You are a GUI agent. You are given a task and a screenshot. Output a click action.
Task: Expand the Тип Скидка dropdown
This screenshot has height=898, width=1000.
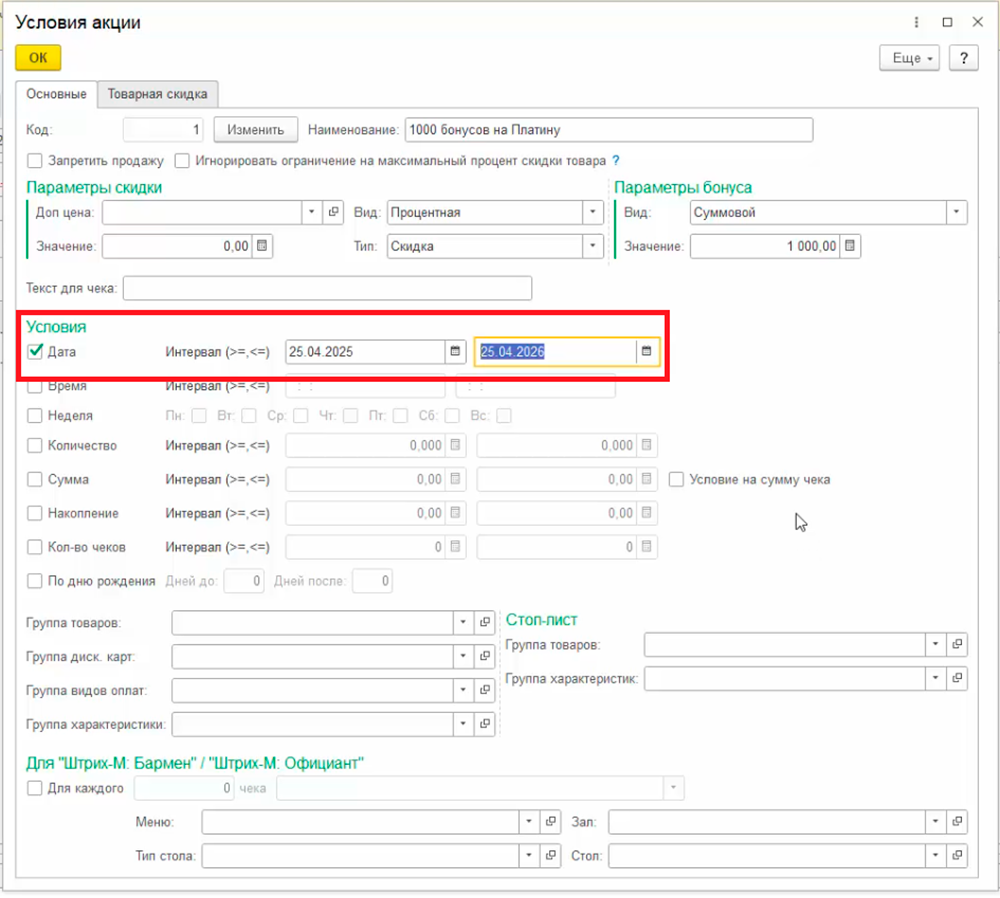593,246
